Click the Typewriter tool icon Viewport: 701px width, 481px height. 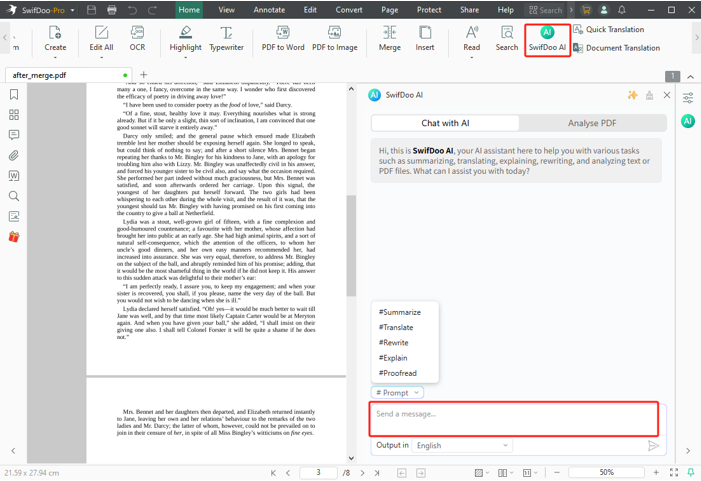coord(226,39)
